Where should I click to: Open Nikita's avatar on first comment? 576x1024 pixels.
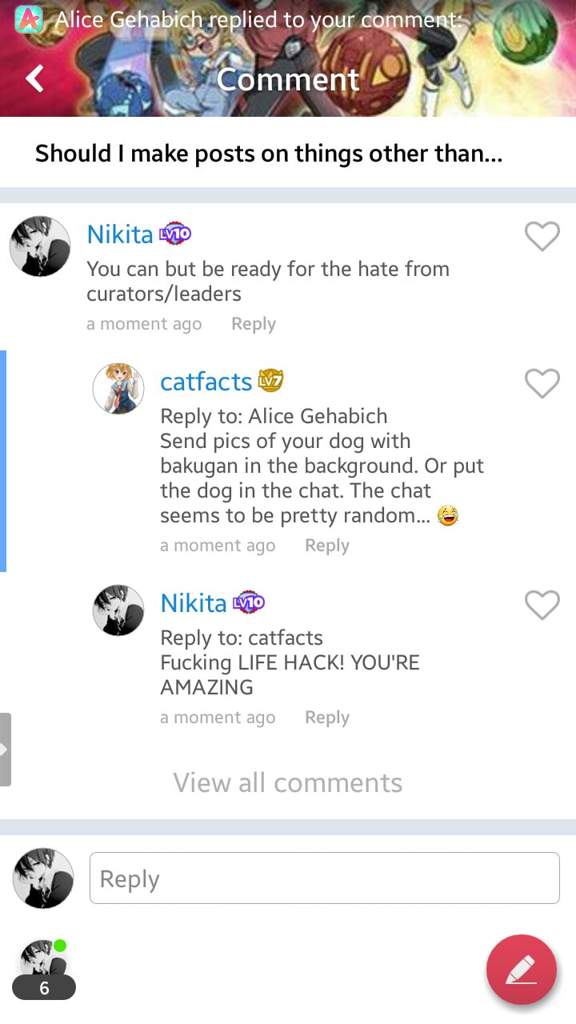click(x=40, y=246)
